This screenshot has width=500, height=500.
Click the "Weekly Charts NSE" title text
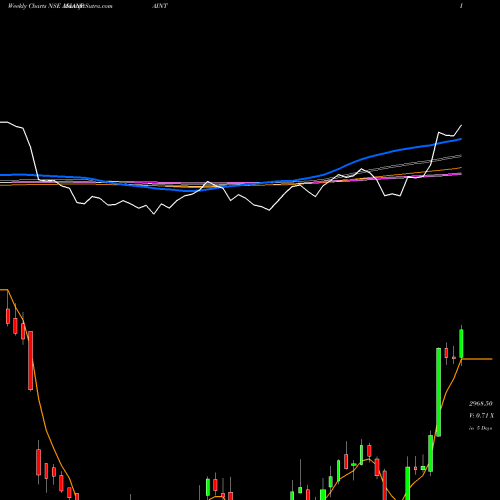[x=35, y=6]
